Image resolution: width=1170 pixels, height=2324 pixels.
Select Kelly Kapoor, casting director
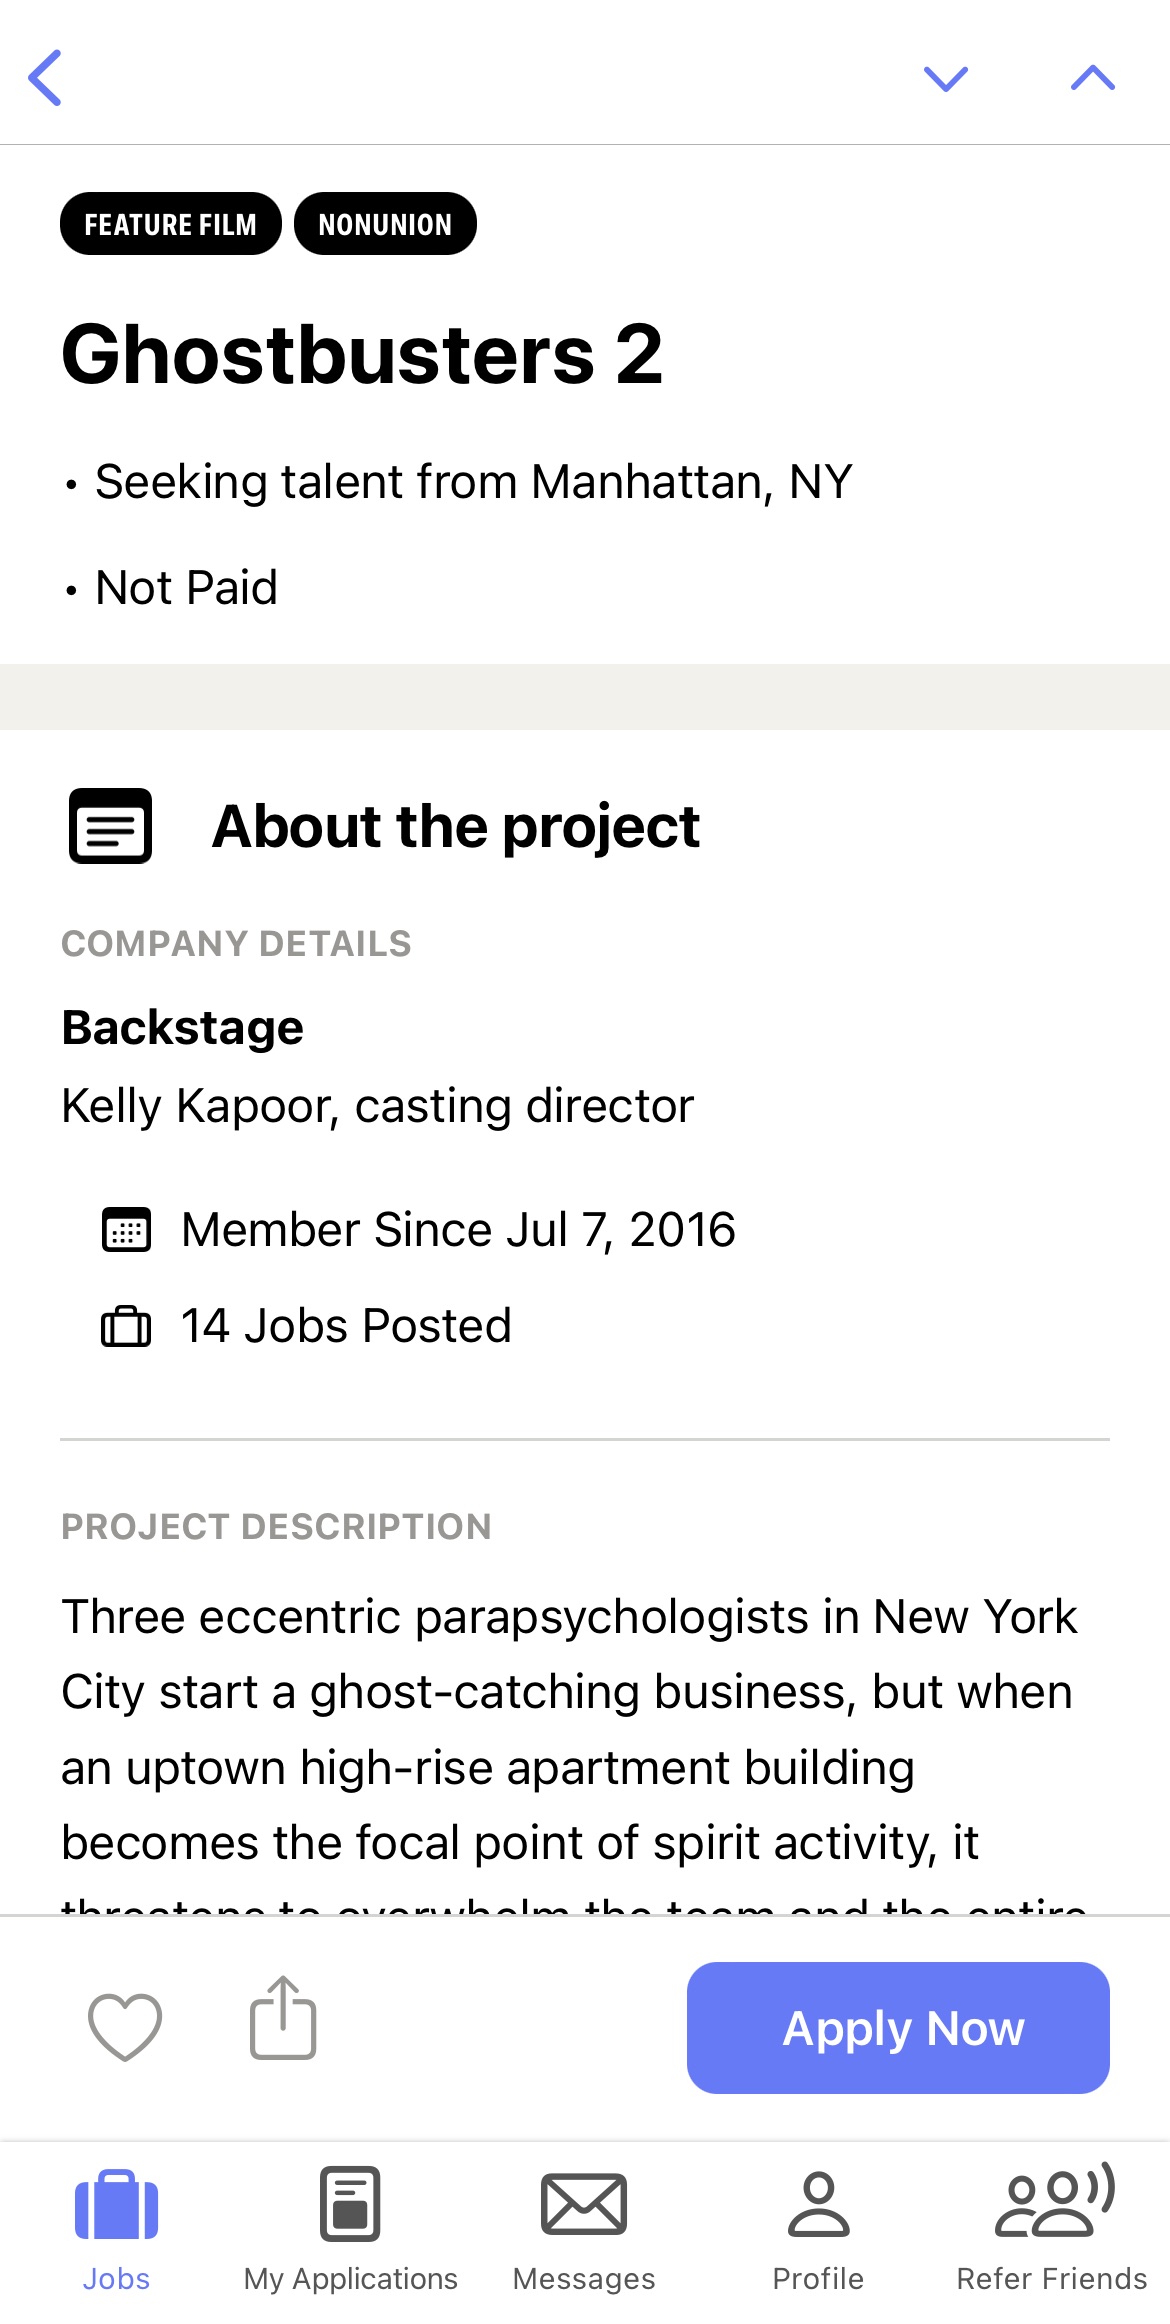377,1106
